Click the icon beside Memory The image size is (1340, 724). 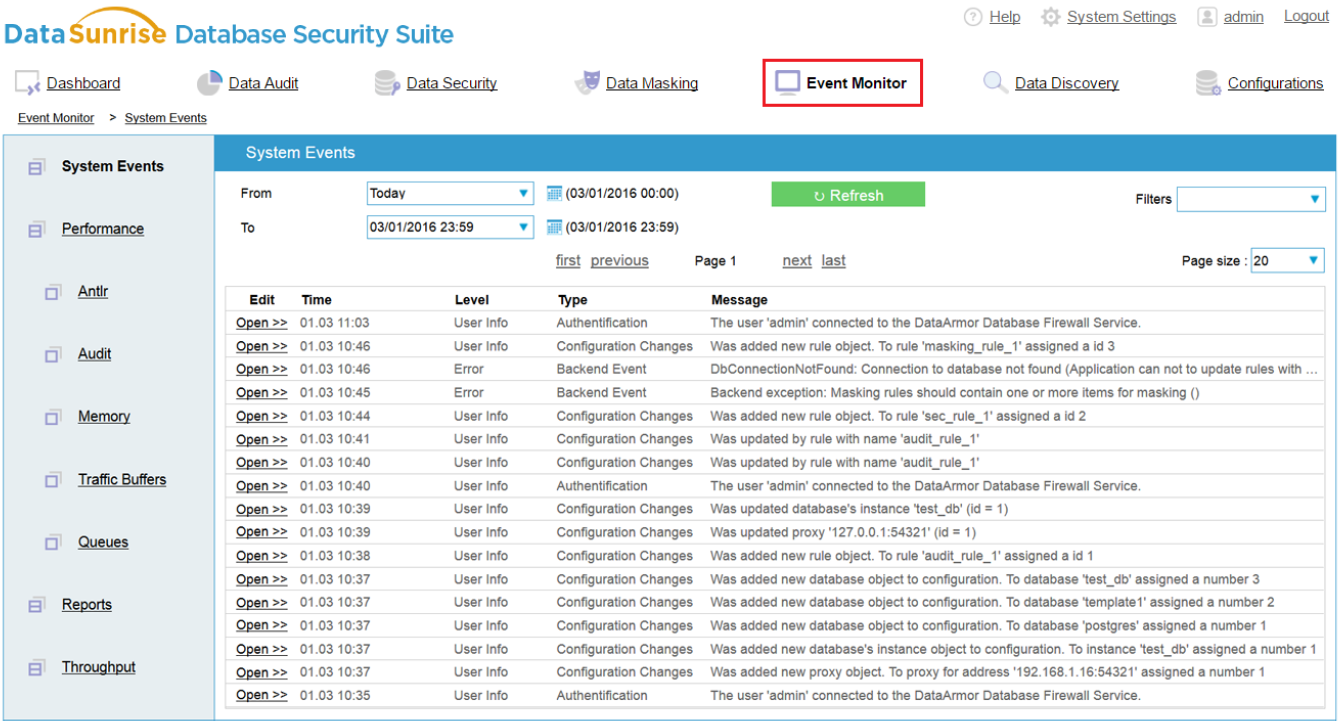click(52, 418)
